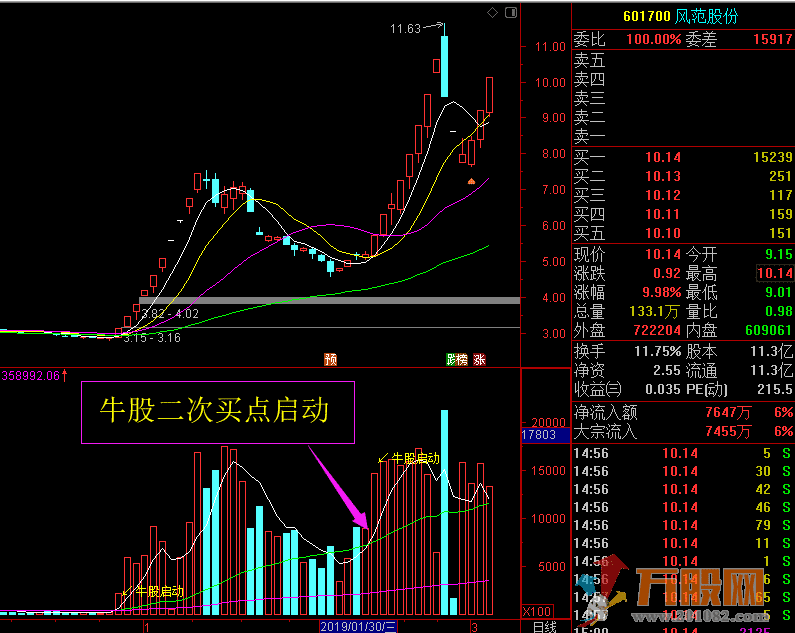The width and height of the screenshot is (795, 633).
Task: Select the 买一 row at 10.14
Action: 682,157
